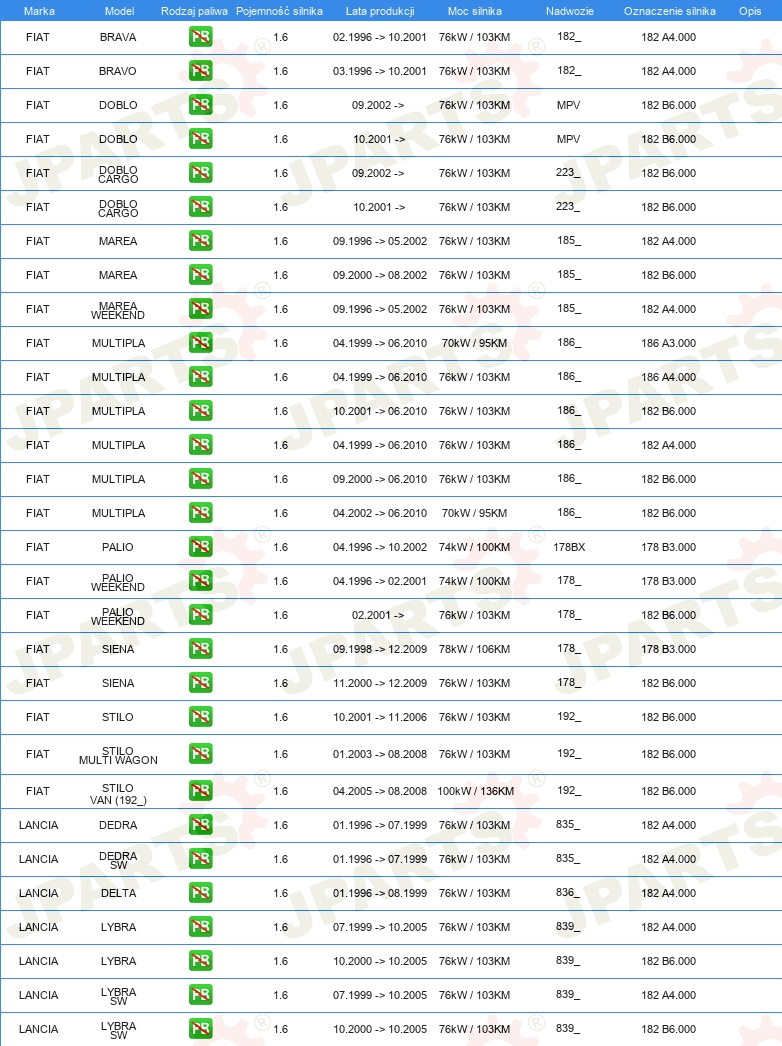Click the 09.1998 -> 12.2009 production years
Image resolution: width=782 pixels, height=1046 pixels.
(380, 650)
